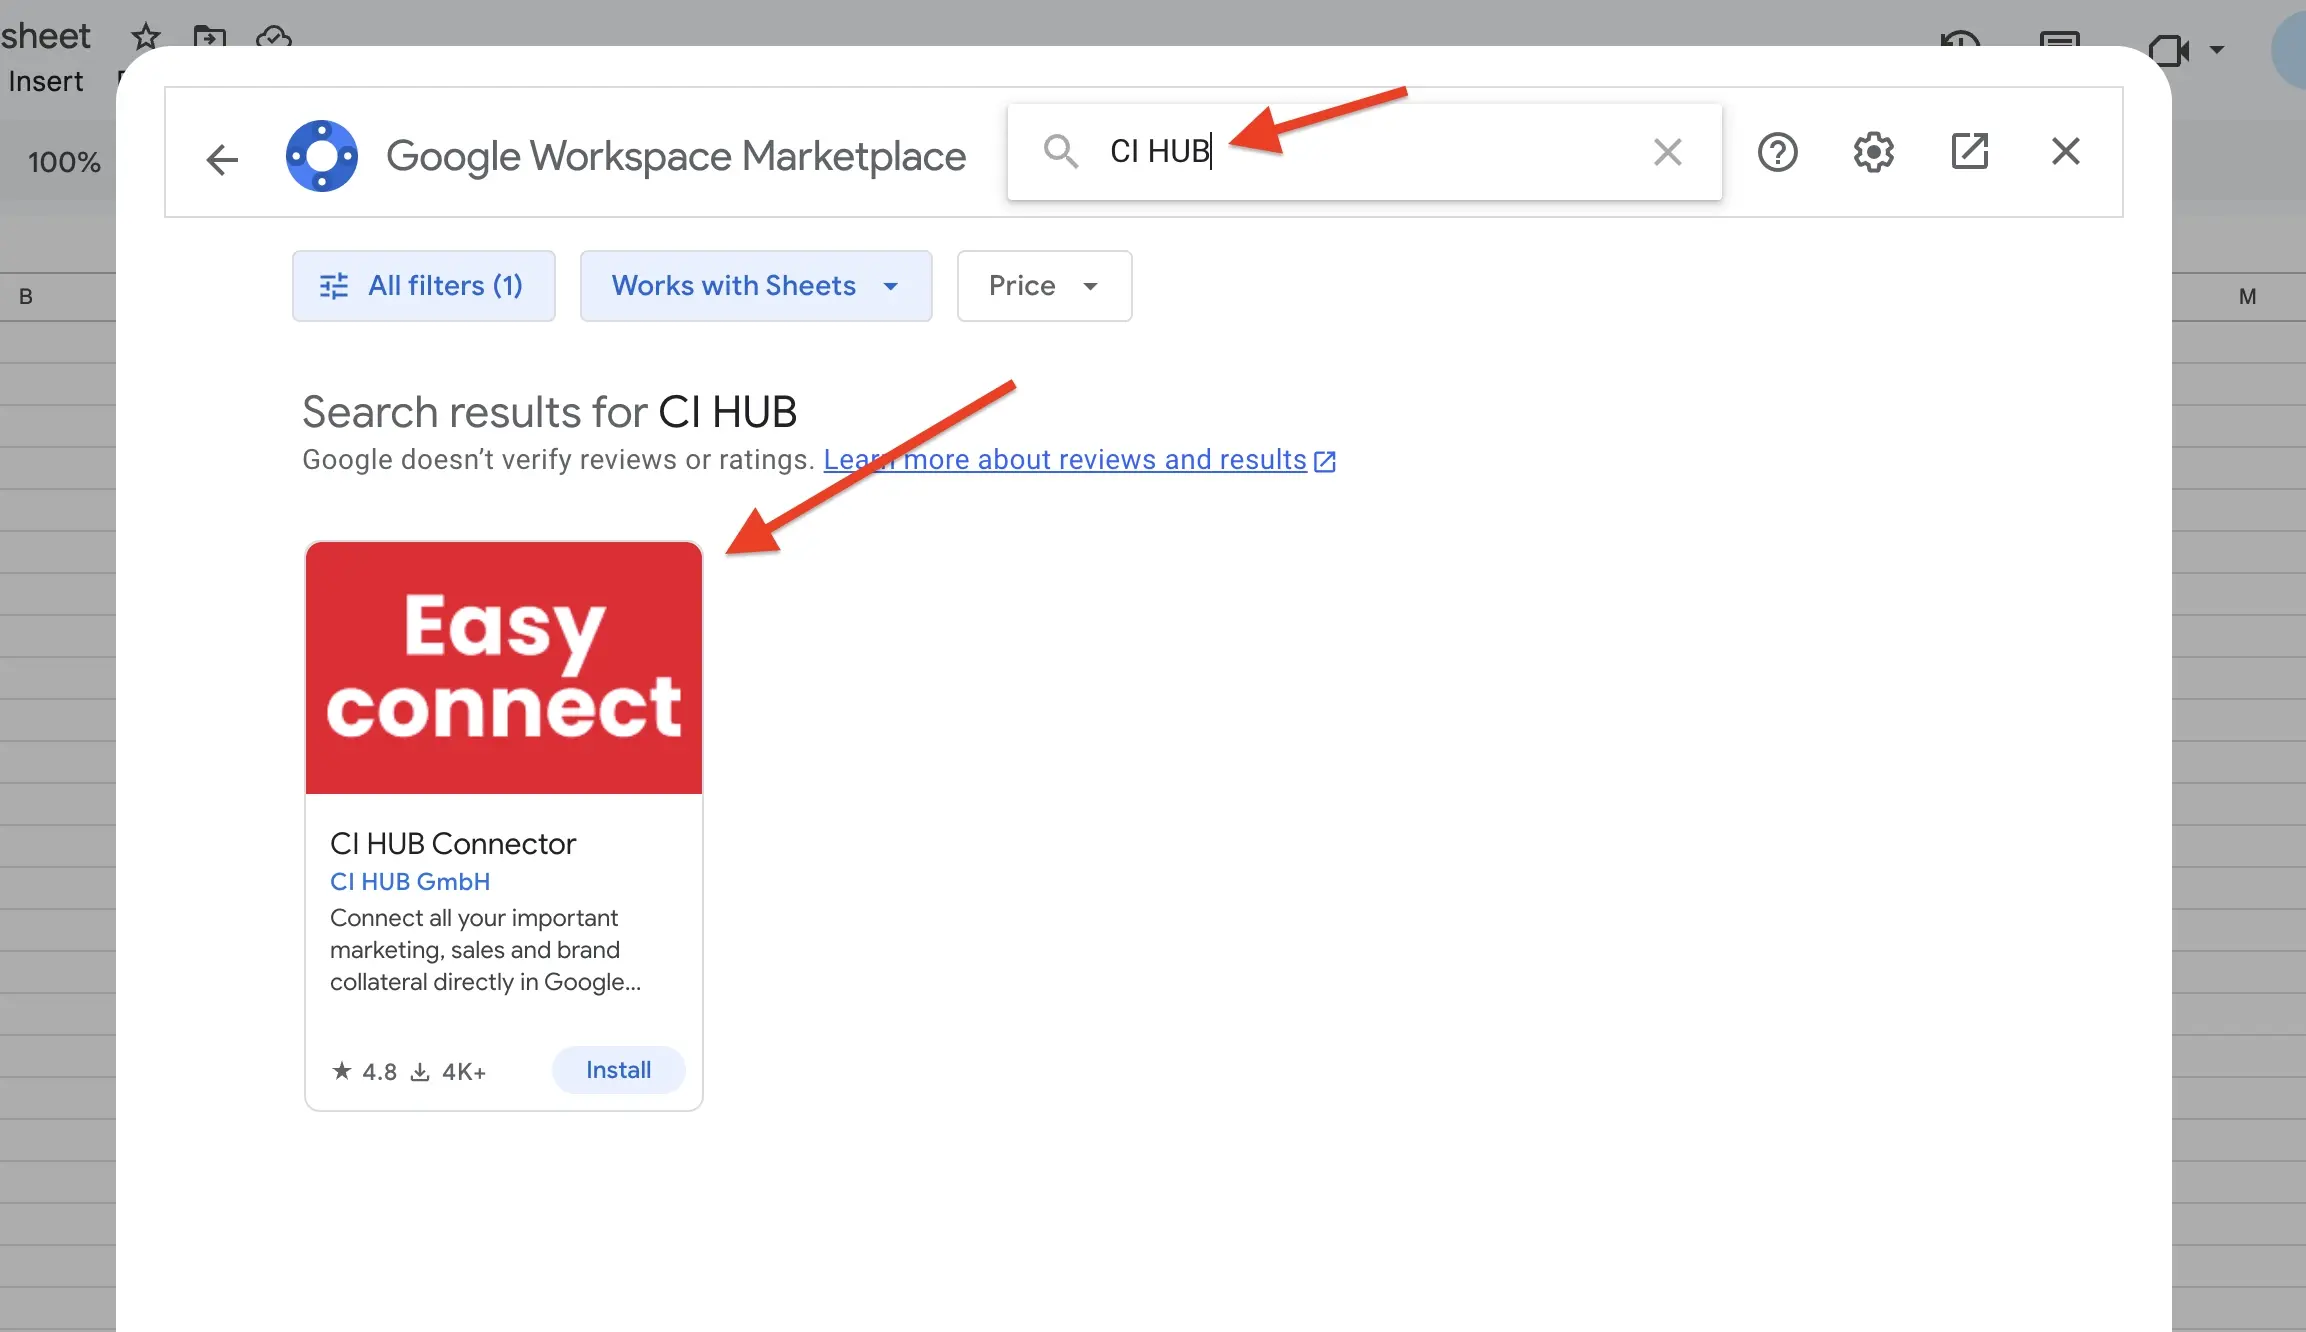The height and width of the screenshot is (1332, 2306).
Task: Go back with the Marketplace back arrow
Action: (x=222, y=158)
